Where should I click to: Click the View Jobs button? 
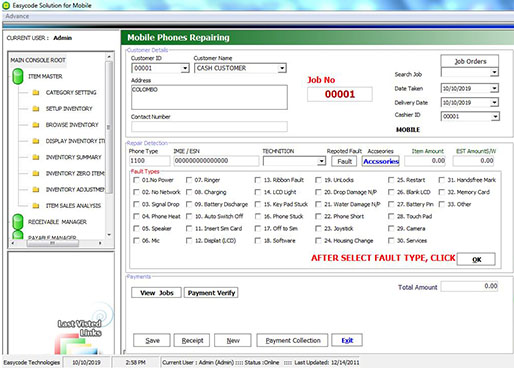(156, 293)
